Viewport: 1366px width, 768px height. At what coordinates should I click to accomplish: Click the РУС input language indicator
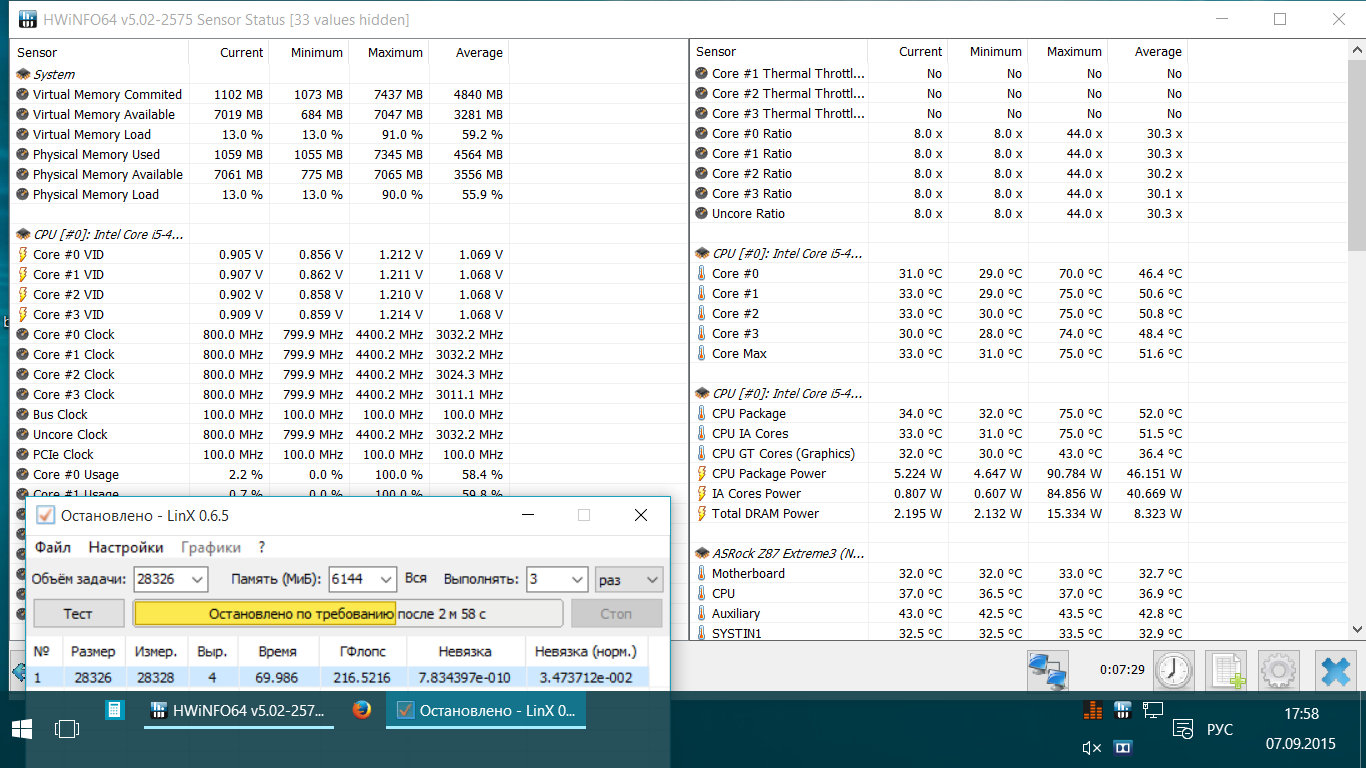(x=1220, y=729)
